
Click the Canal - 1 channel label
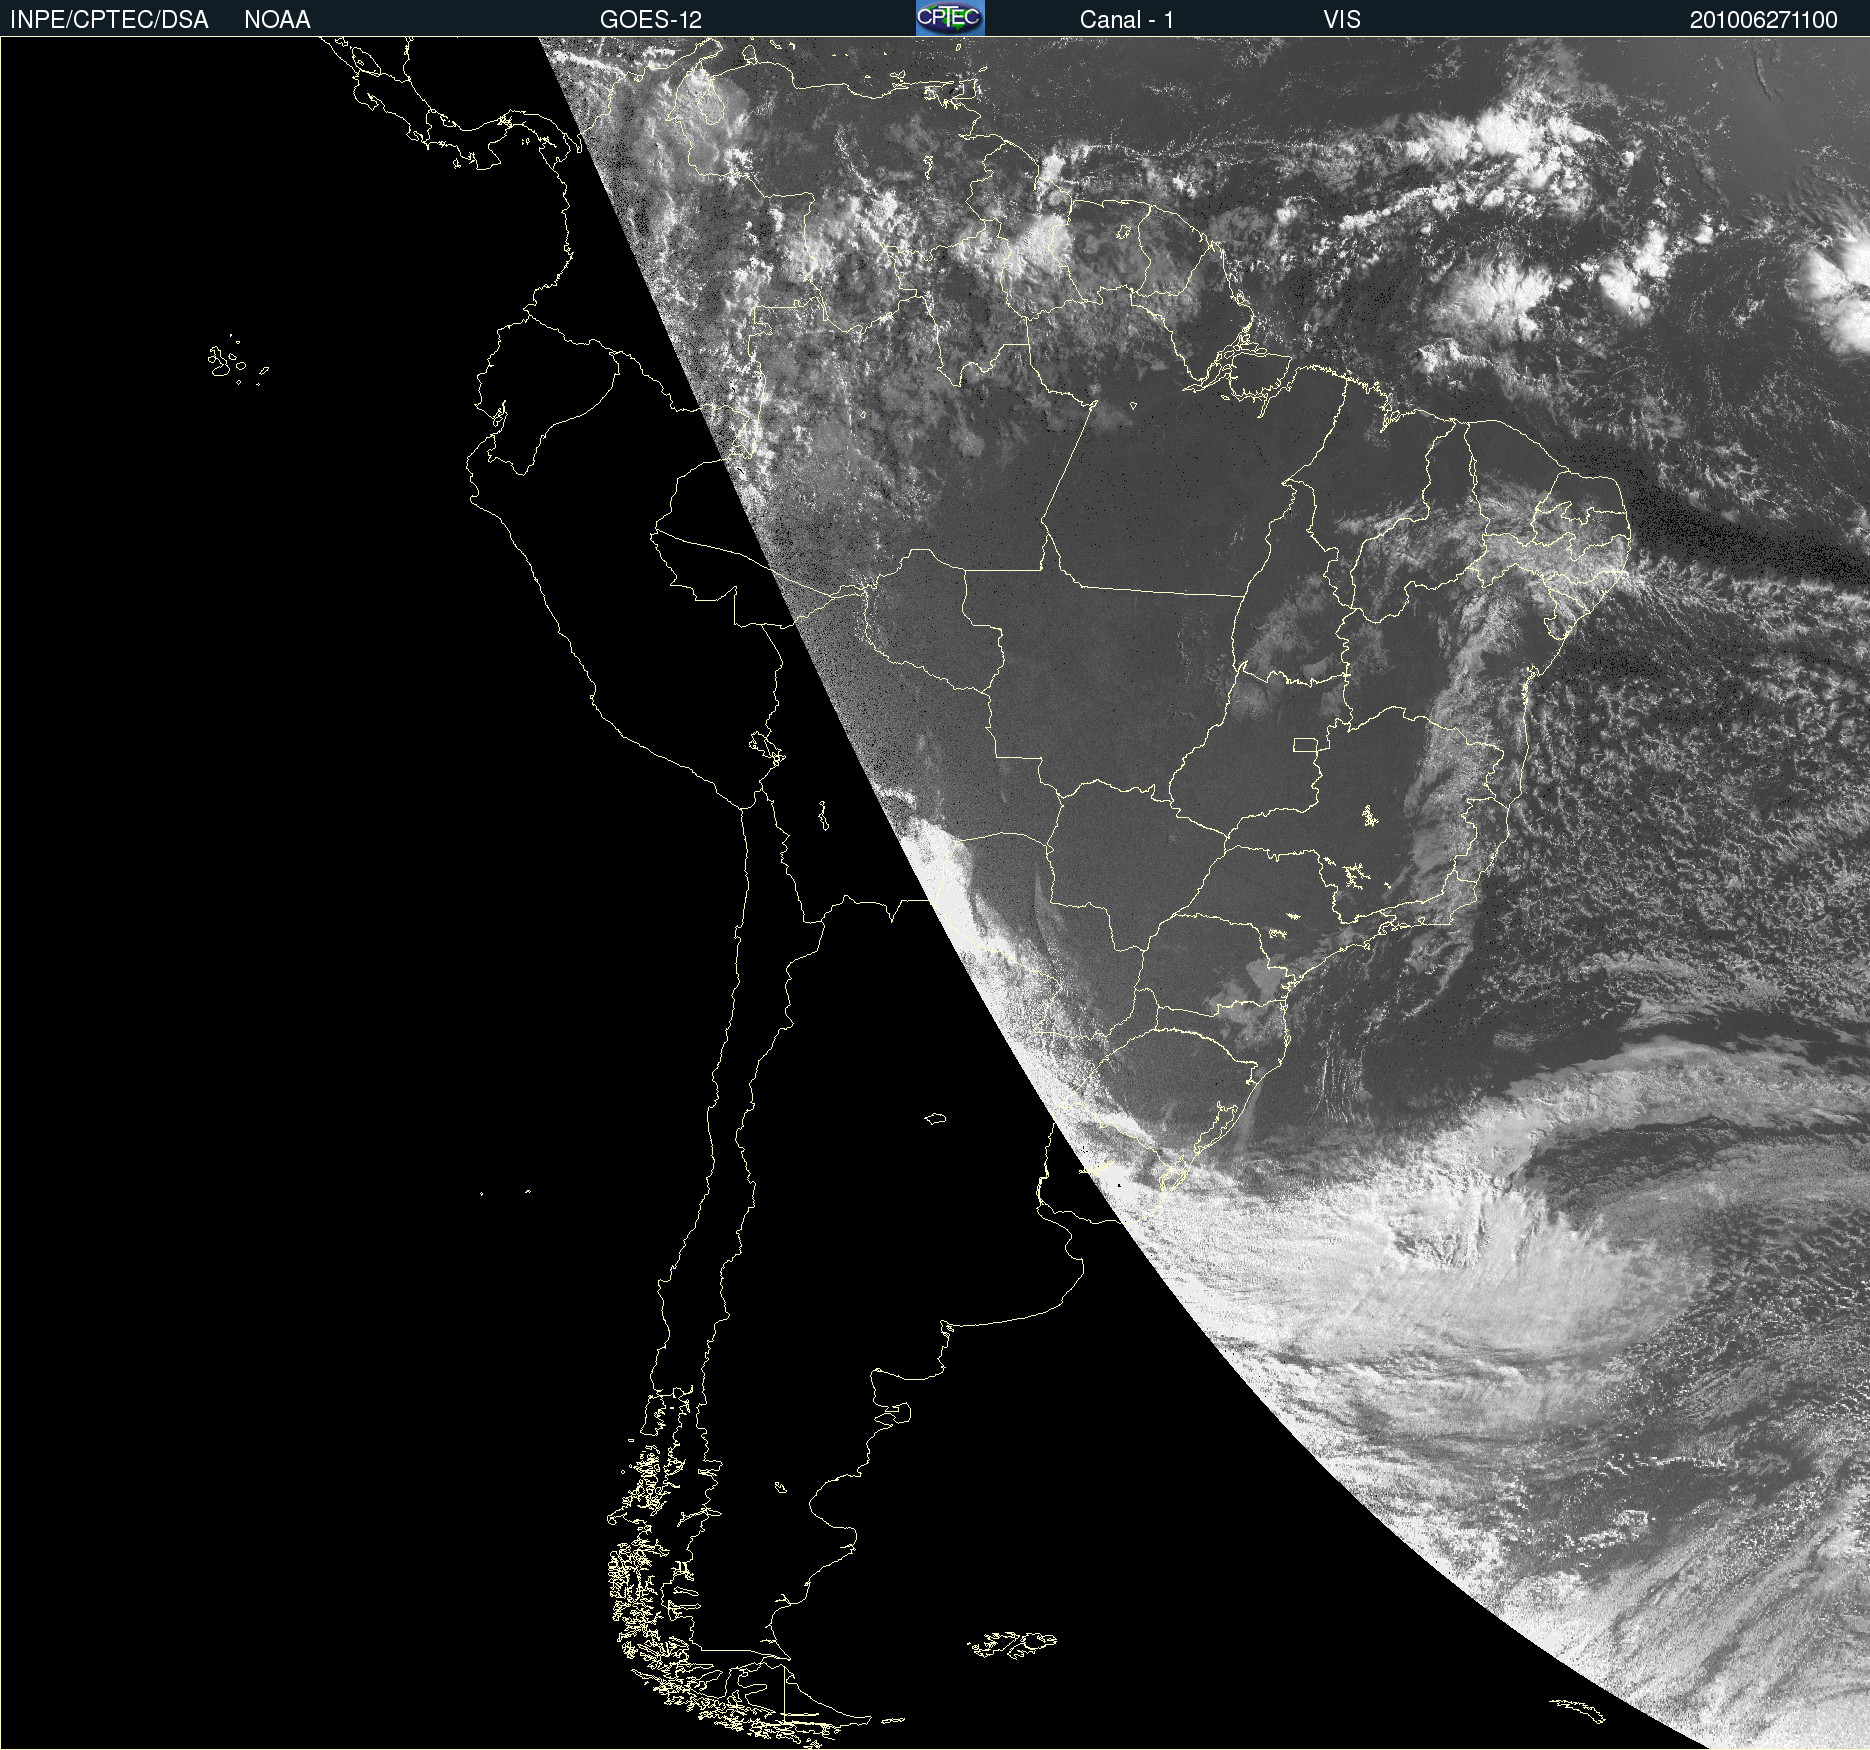tap(1127, 20)
